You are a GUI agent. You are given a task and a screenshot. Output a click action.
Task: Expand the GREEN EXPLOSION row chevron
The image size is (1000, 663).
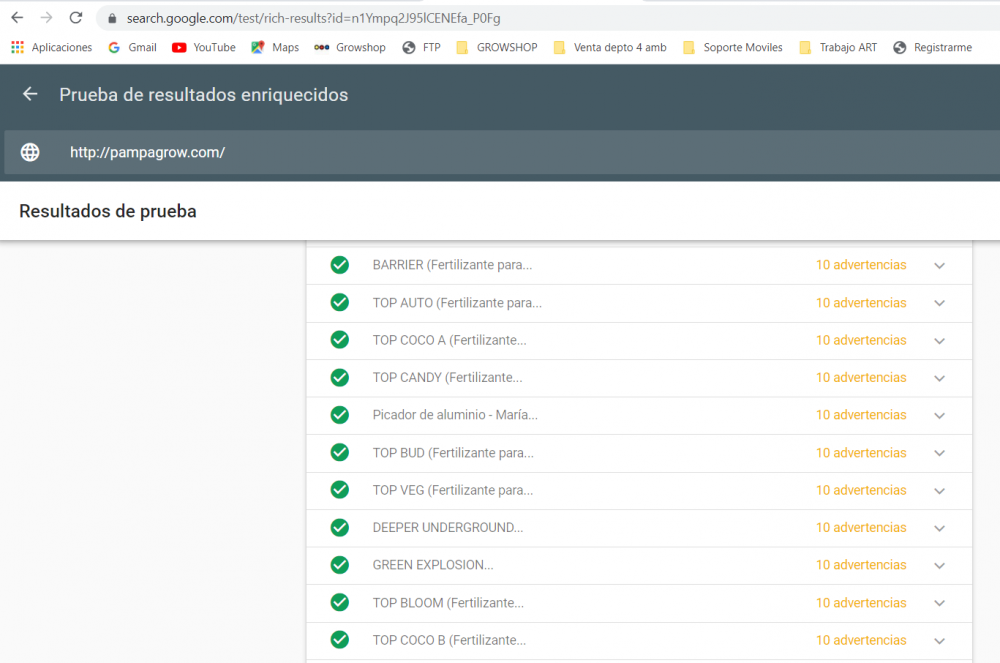pos(939,565)
